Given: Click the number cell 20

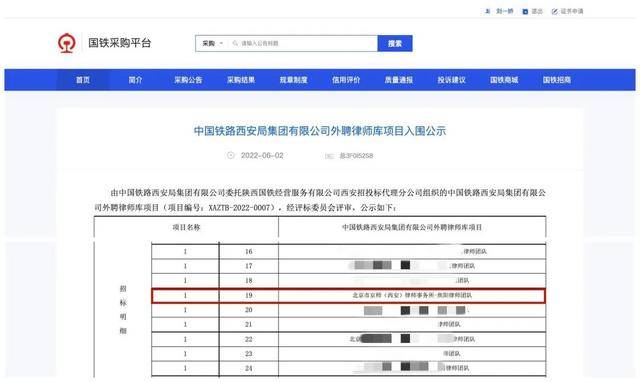Looking at the screenshot, I should (249, 310).
